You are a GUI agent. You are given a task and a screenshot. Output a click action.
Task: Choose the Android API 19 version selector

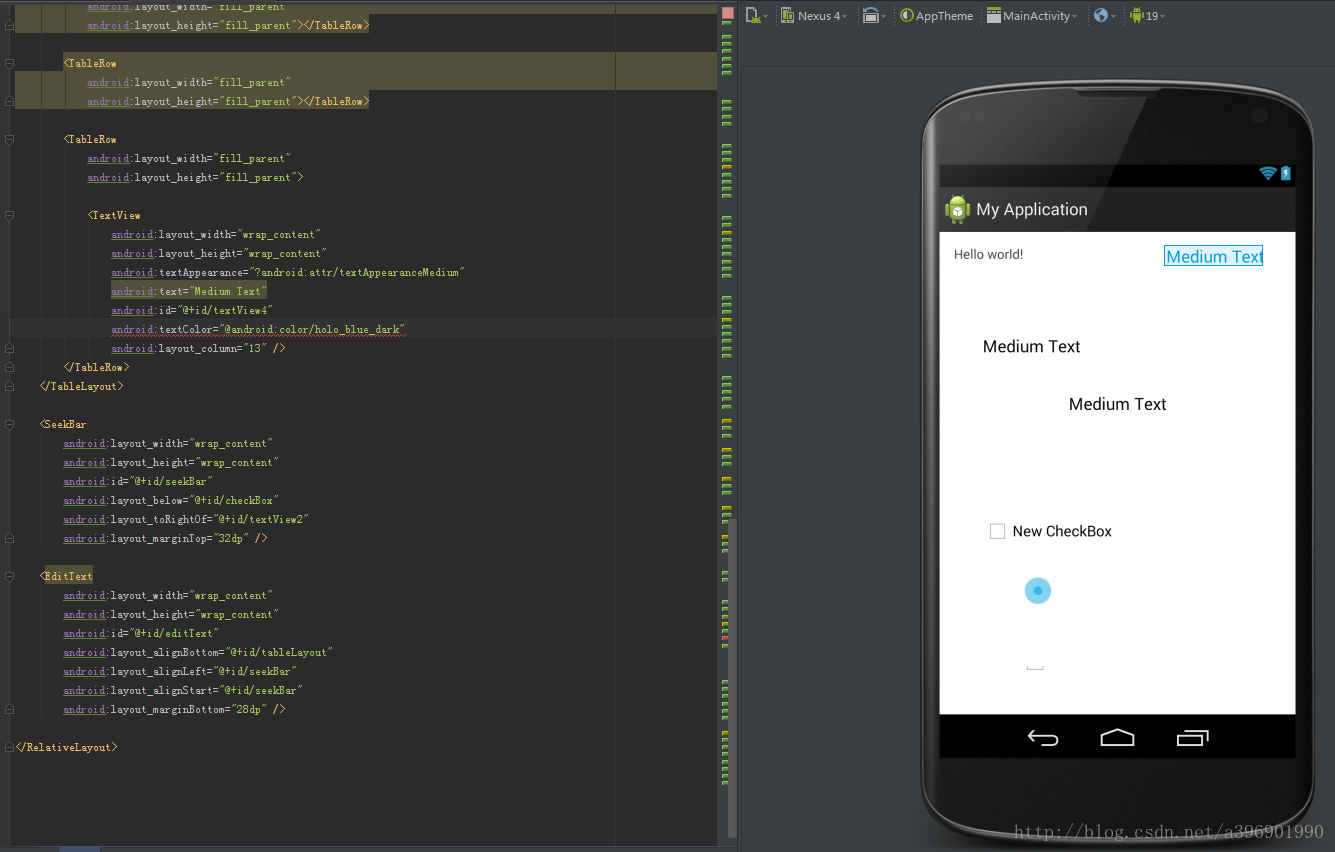click(x=1146, y=15)
